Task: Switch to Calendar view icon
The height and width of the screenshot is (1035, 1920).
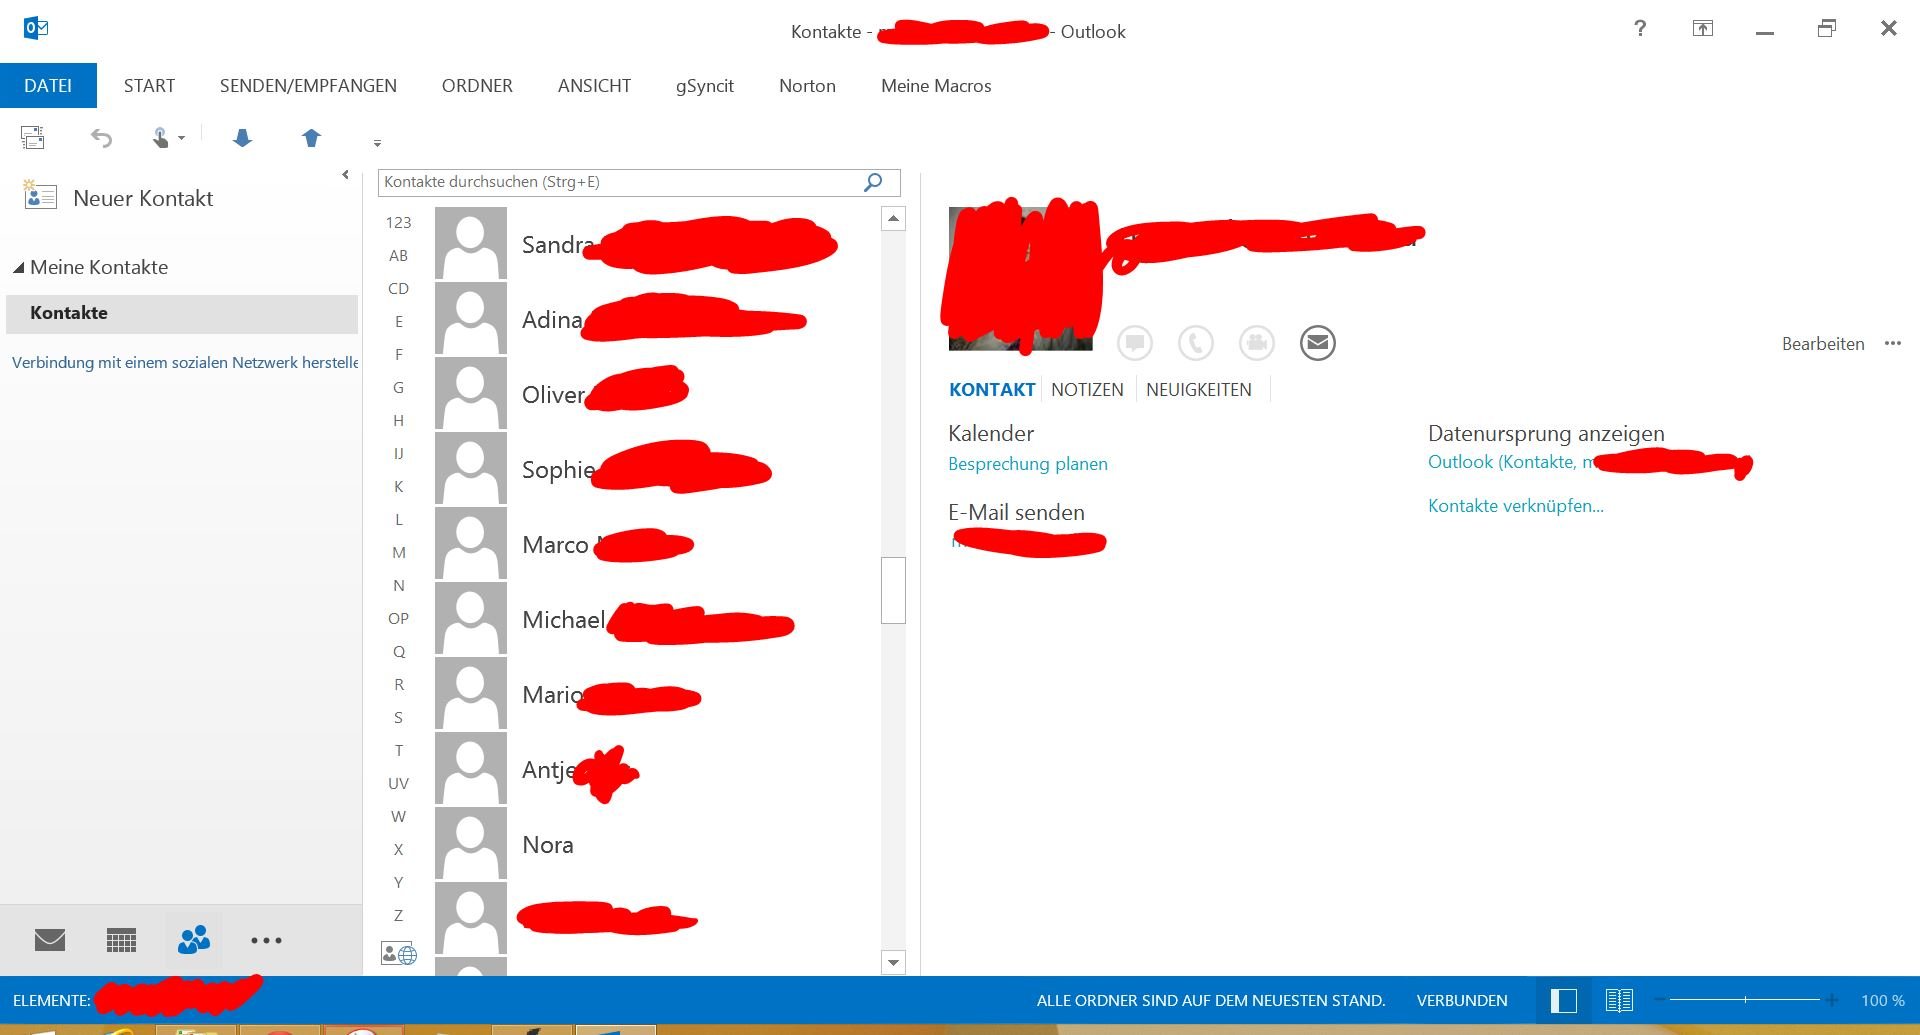Action: tap(121, 940)
